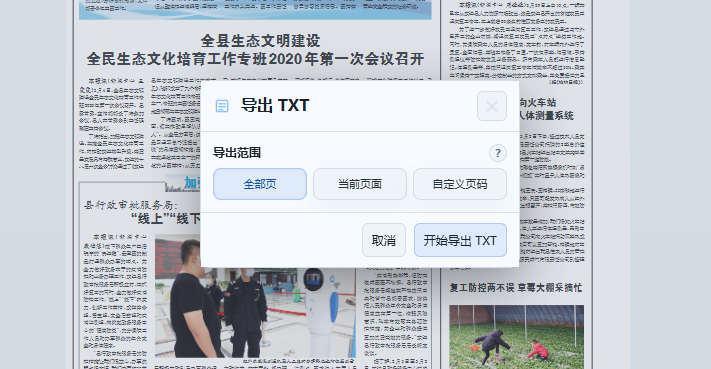This screenshot has width=711, height=369.
Task: Click the strawberry greenhouse photo
Action: point(516,337)
